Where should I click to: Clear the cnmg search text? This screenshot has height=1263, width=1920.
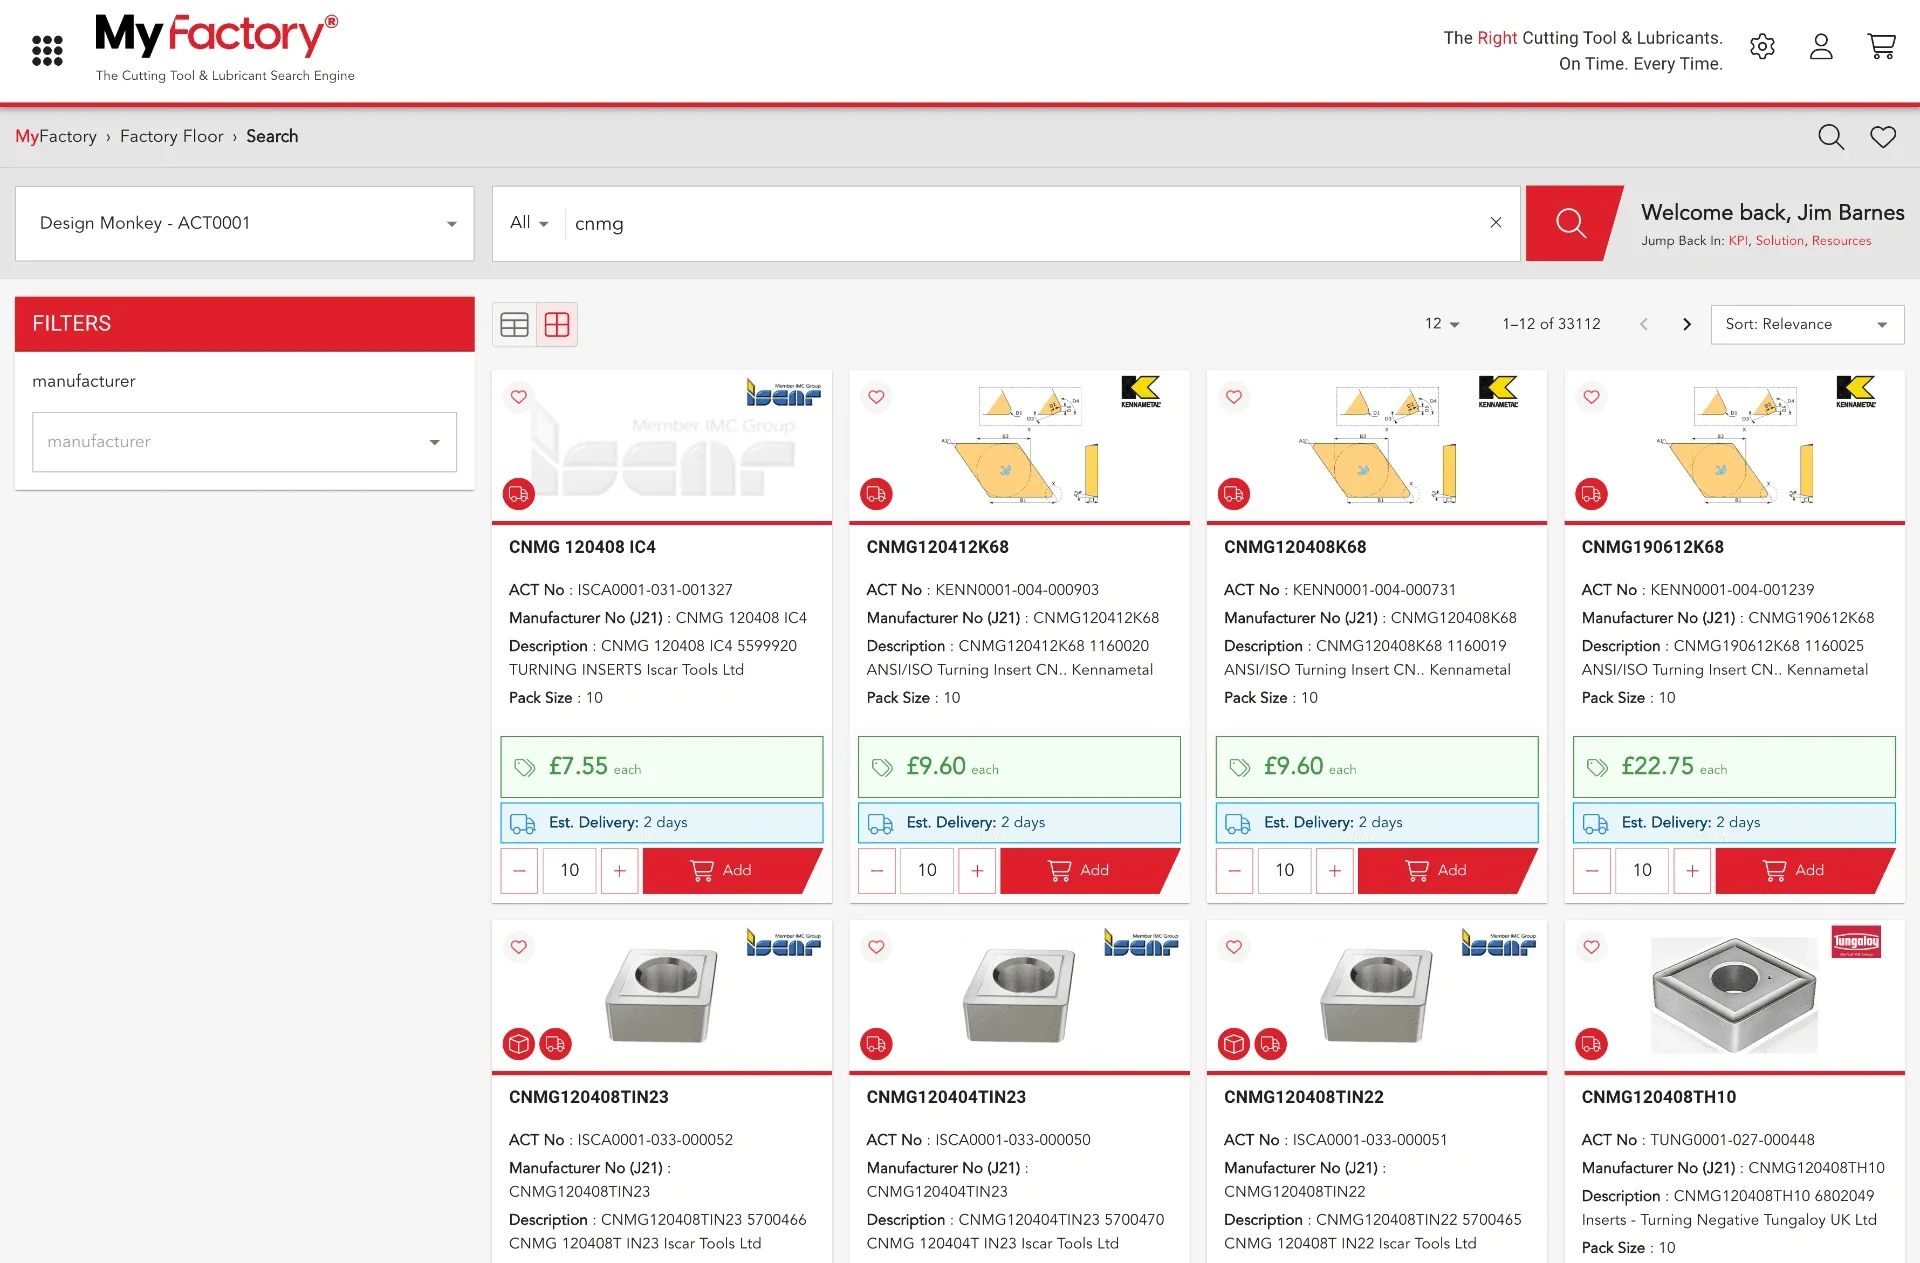(1496, 223)
